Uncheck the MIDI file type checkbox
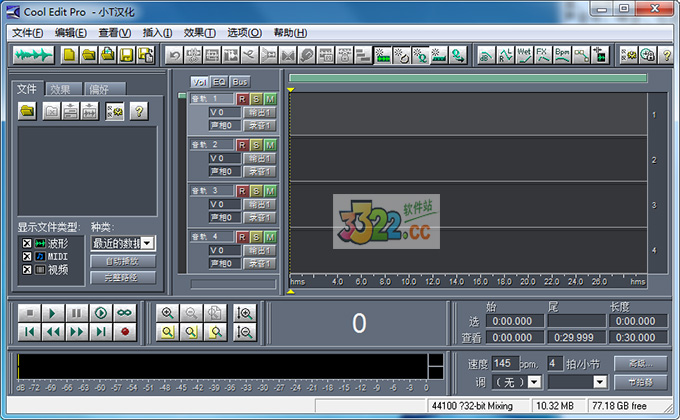Screen dimensions: 680x420 tap(27, 256)
